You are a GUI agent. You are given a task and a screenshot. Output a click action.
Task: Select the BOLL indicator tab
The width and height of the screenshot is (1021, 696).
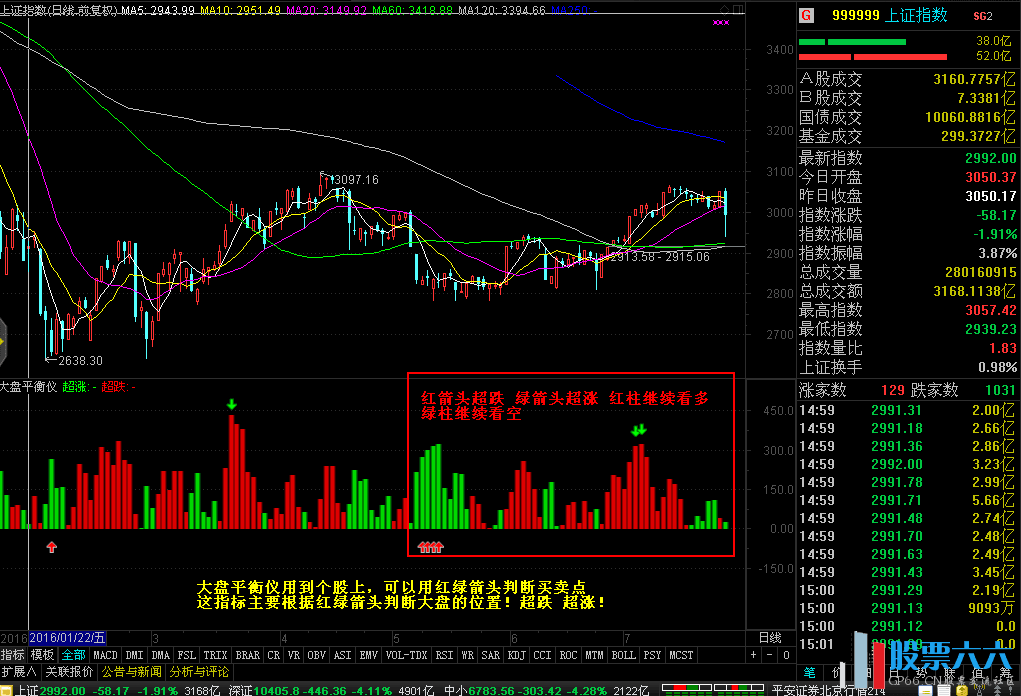click(x=623, y=656)
